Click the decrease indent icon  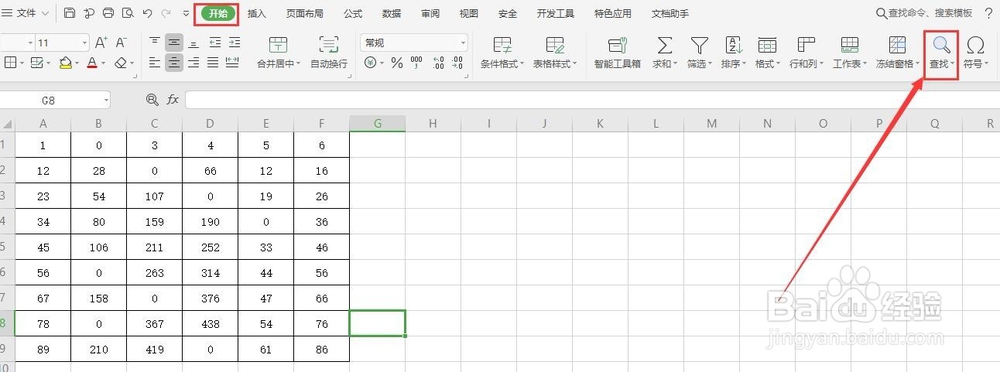(215, 43)
